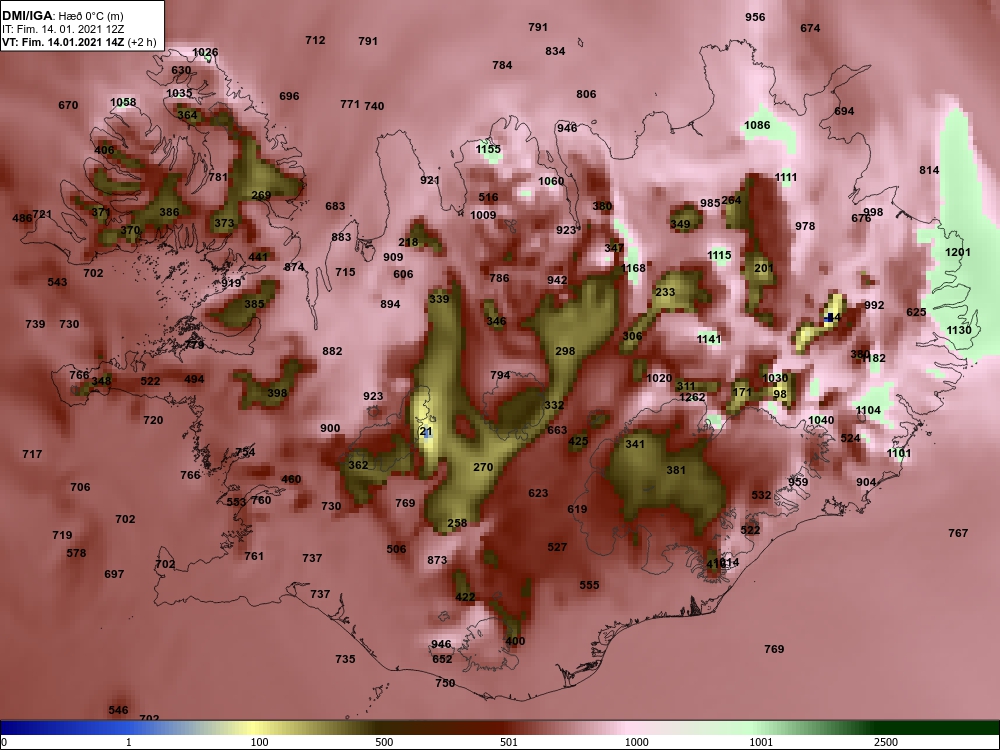Image resolution: width=1000 pixels, height=750 pixels.
Task: Click the 663 value
Action: (557, 430)
